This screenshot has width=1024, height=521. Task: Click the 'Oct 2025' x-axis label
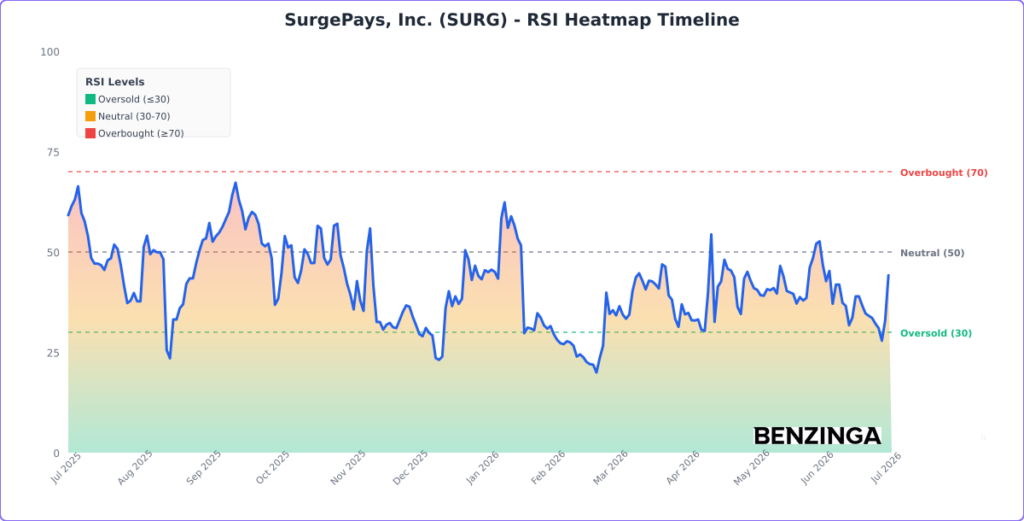tap(273, 467)
